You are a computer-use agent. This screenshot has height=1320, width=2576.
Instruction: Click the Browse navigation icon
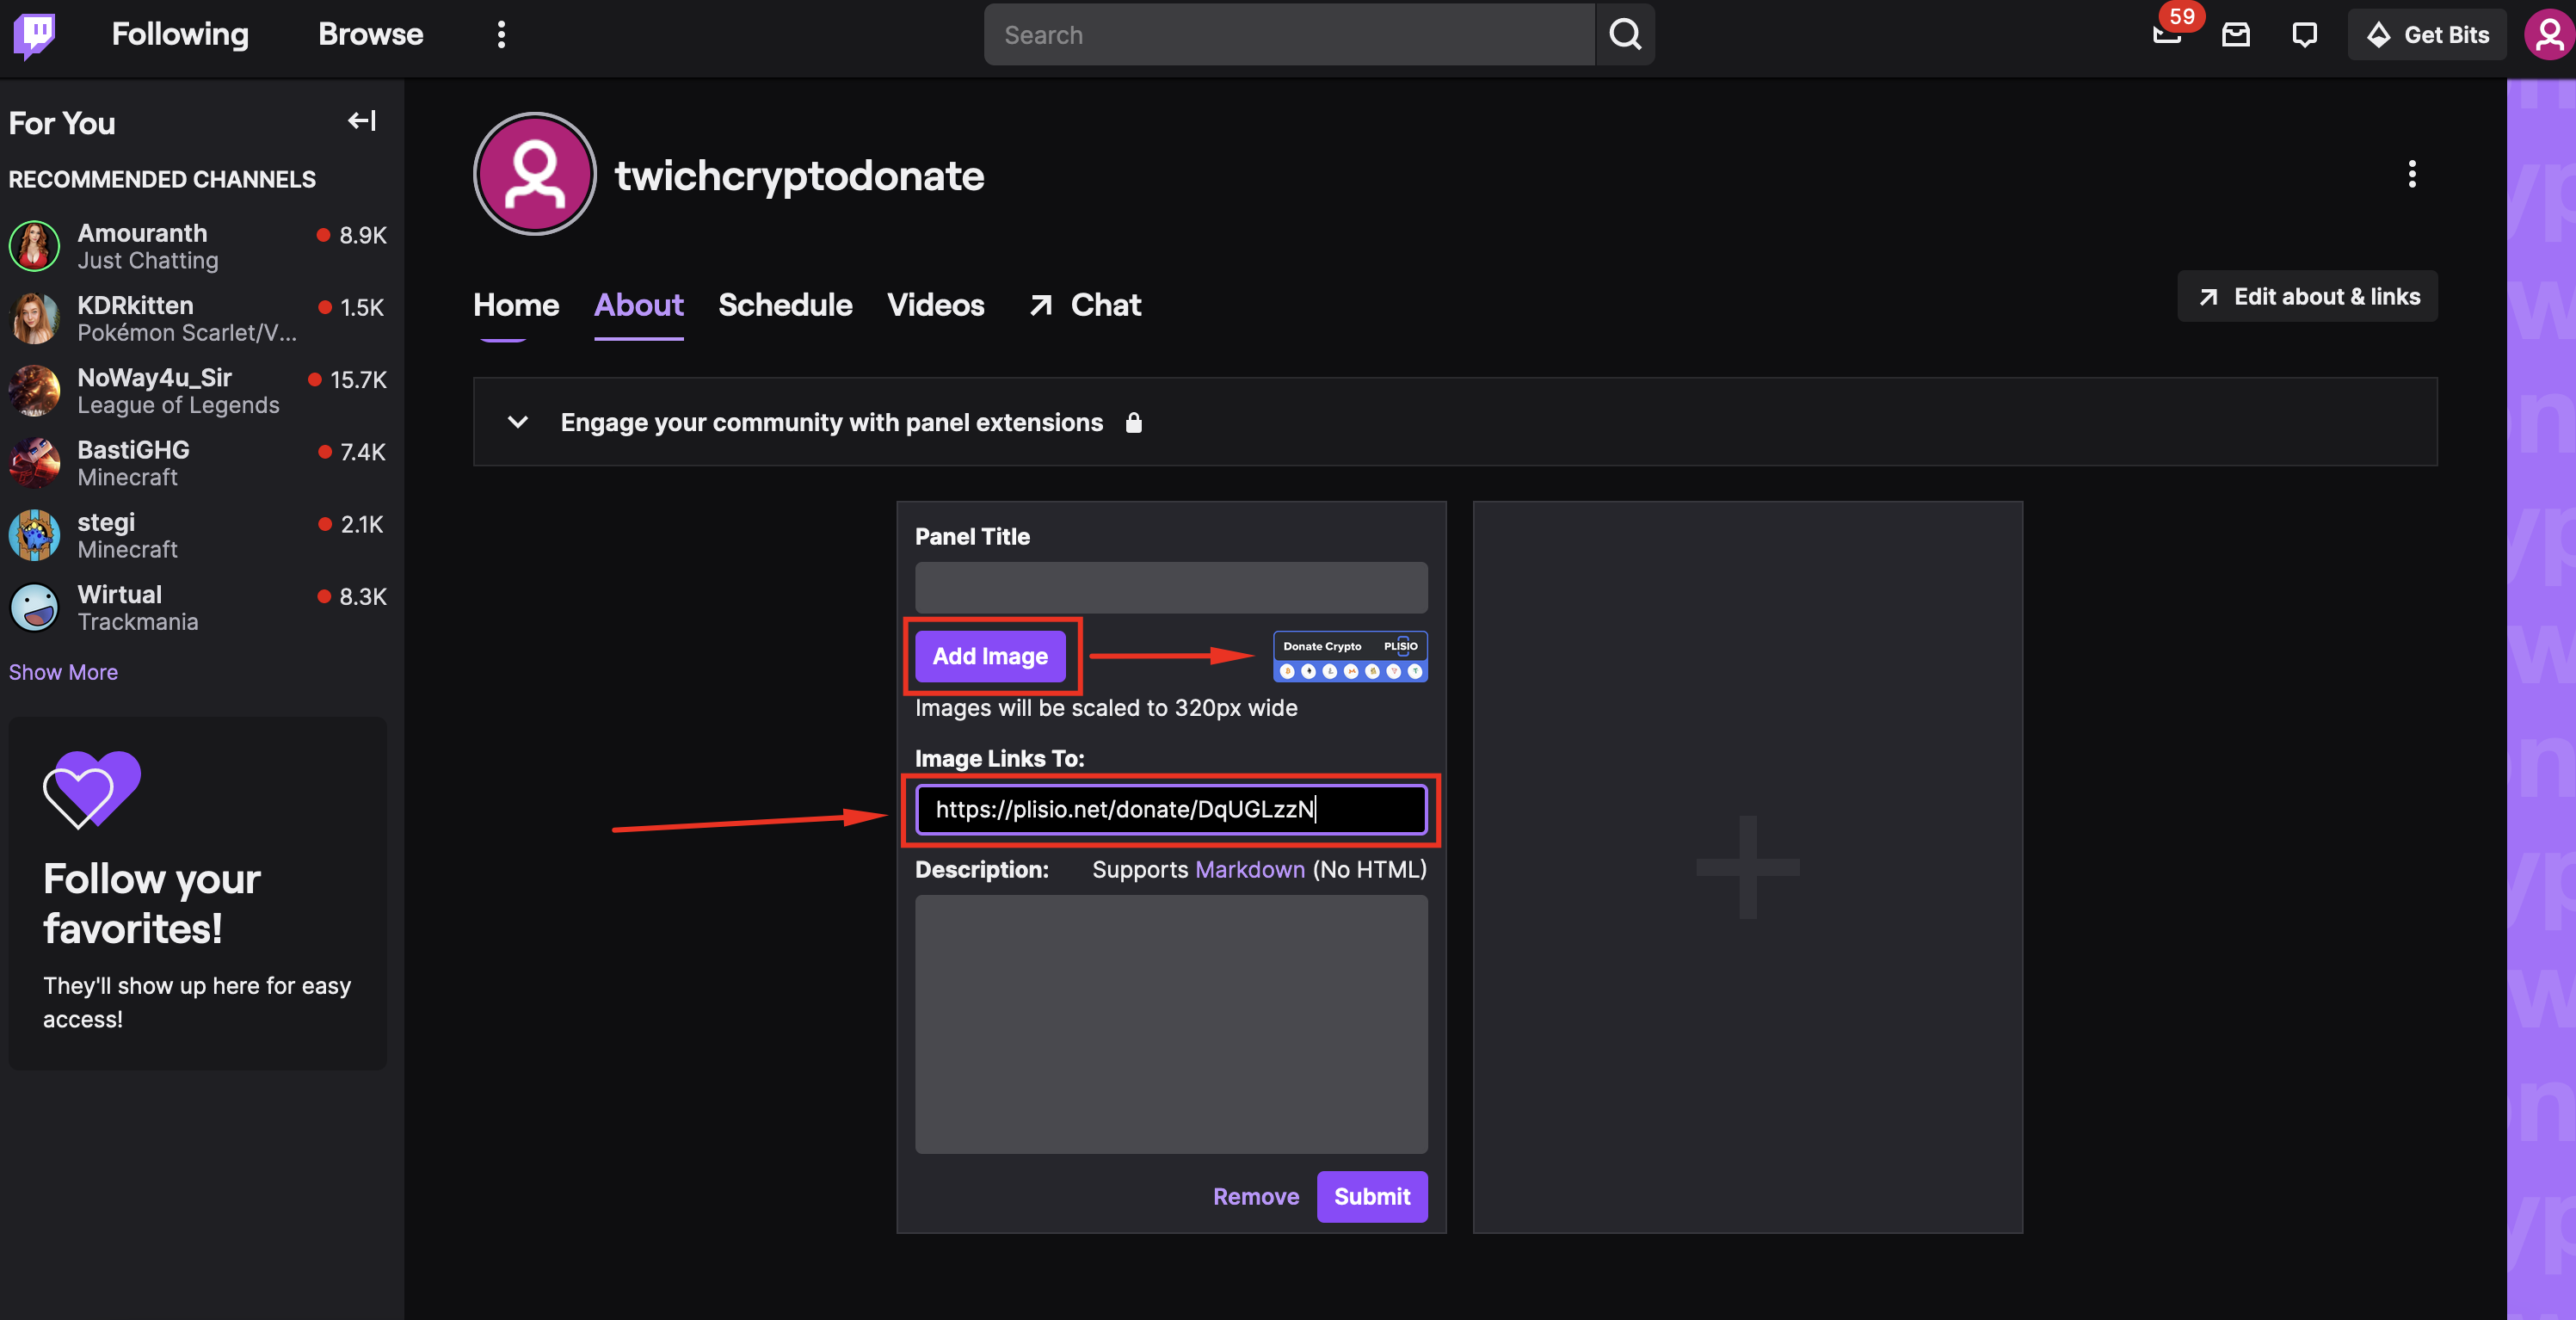pyautogui.click(x=370, y=34)
